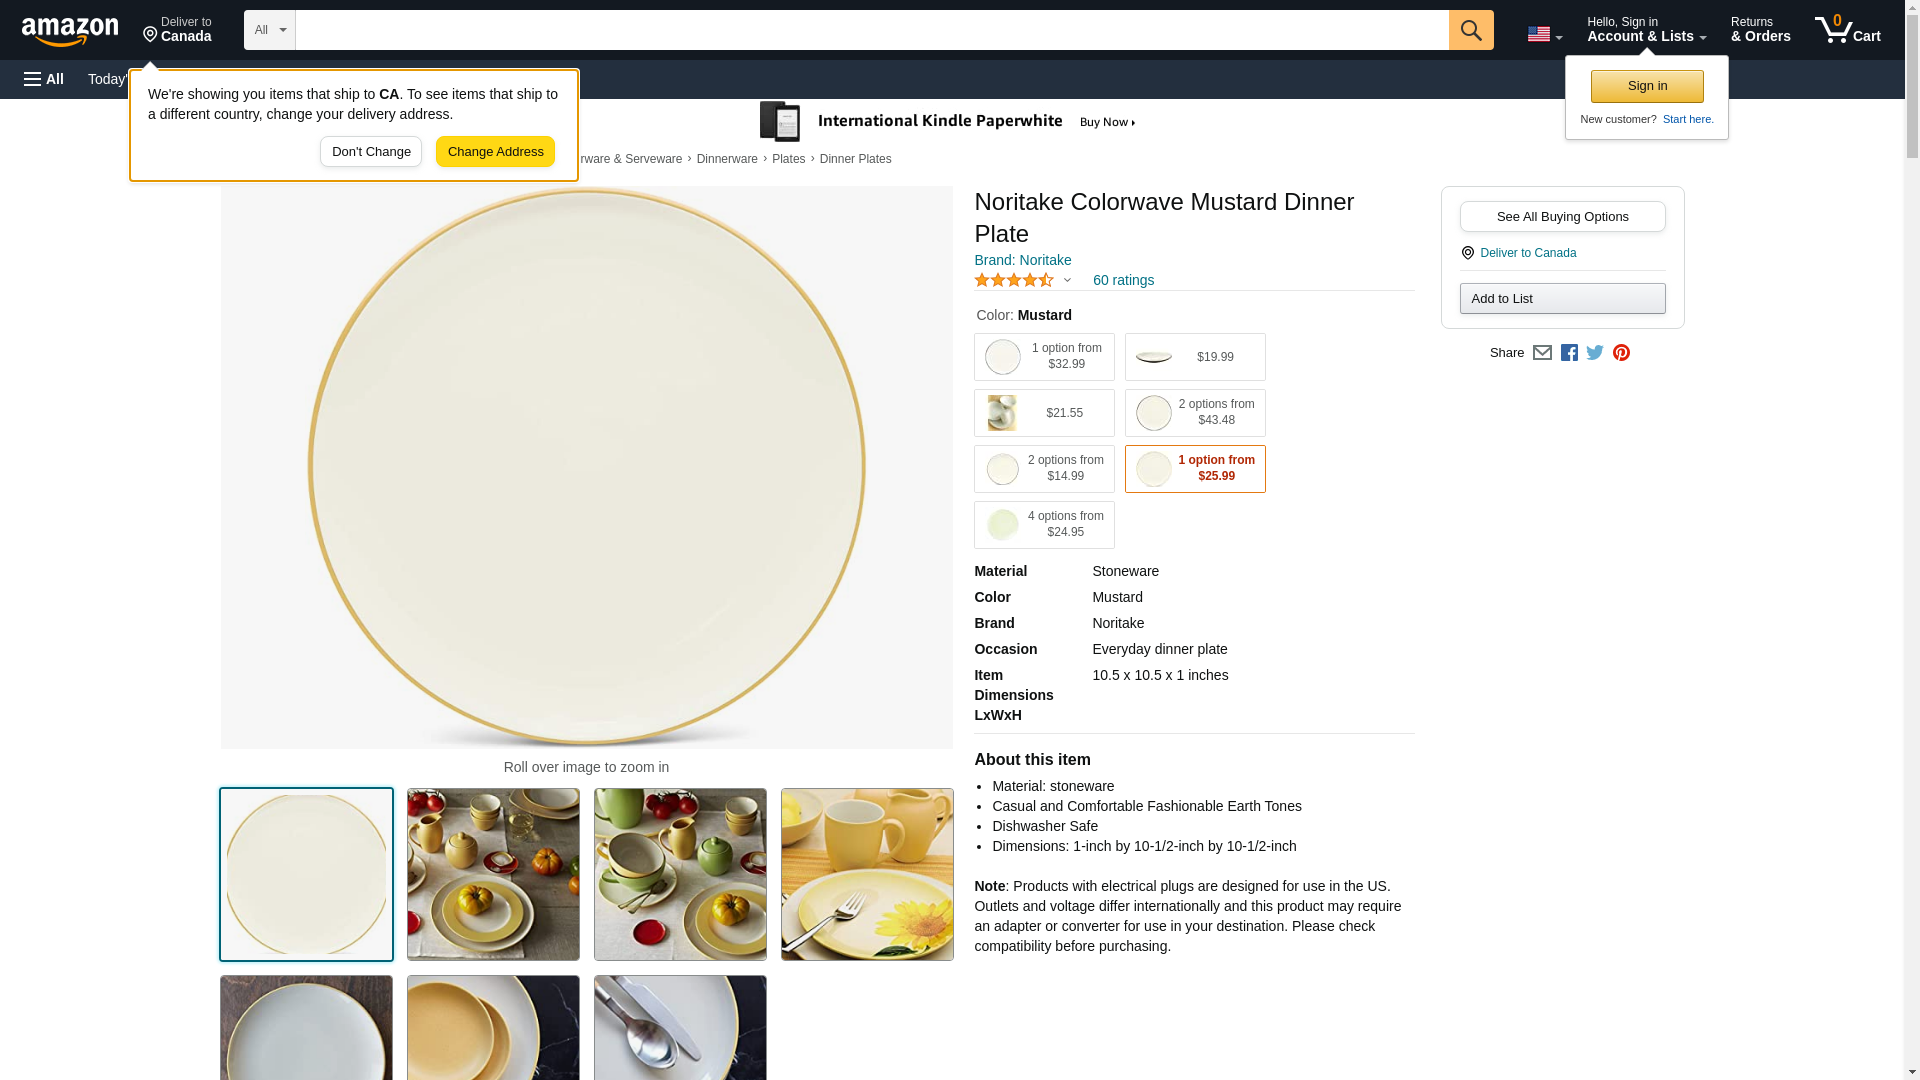Click the Change Address button
The width and height of the screenshot is (1920, 1080).
click(x=495, y=152)
